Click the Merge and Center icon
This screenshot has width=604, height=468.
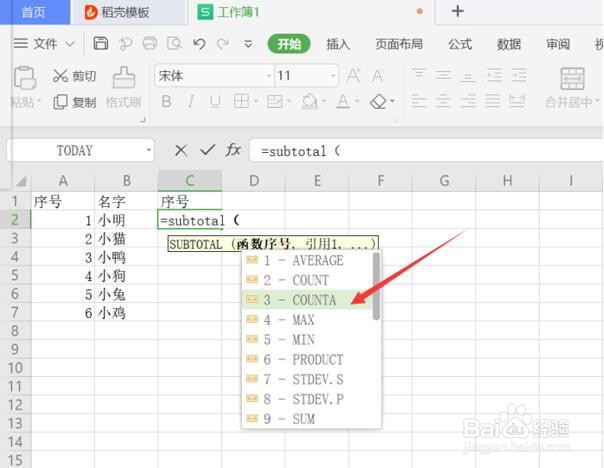[x=572, y=79]
